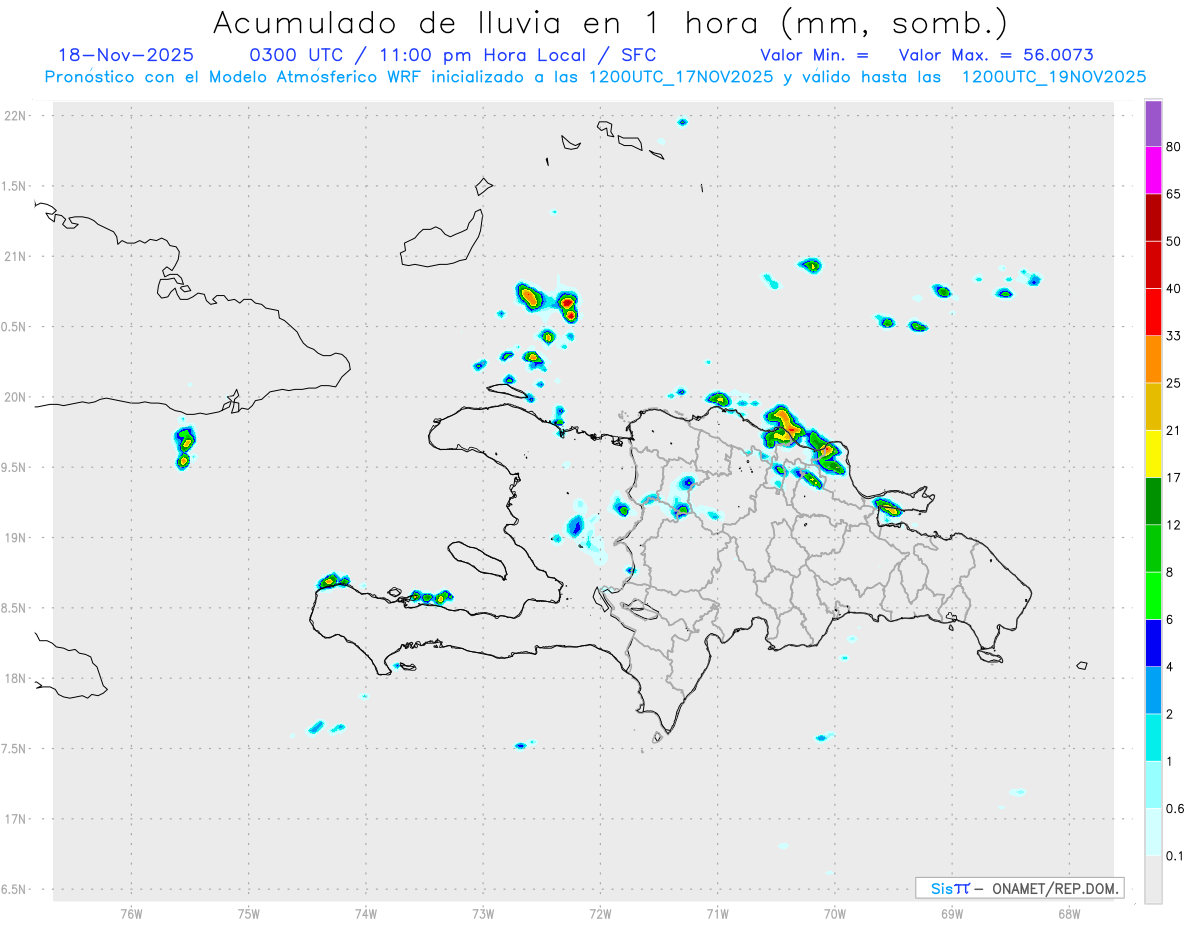Click the orange swatch between 25 and 33
Viewport: 1200px width, 927px height.
click(1153, 358)
